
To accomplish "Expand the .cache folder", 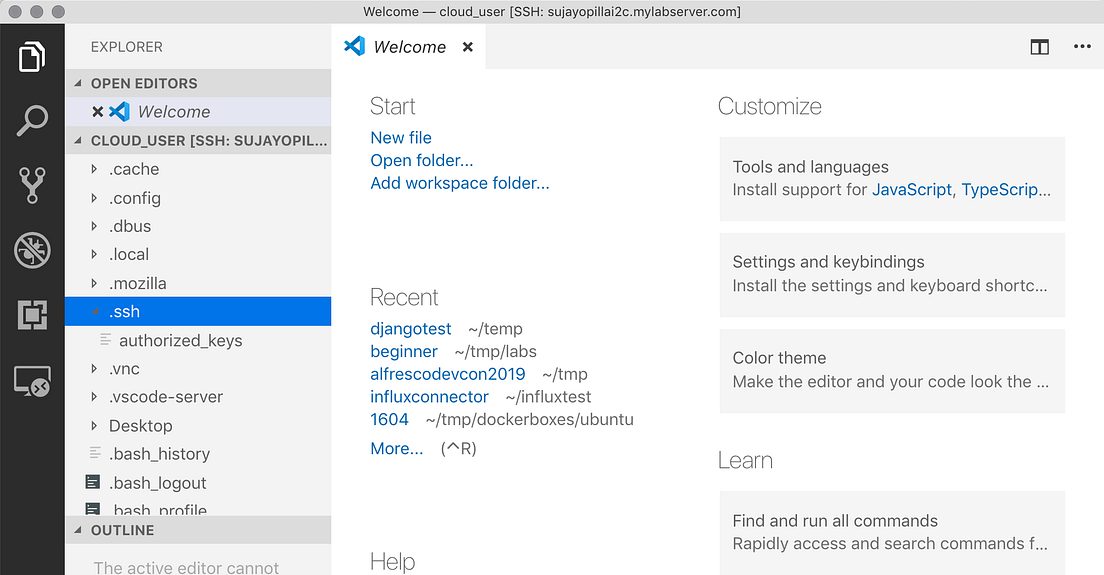I will pyautogui.click(x=94, y=169).
